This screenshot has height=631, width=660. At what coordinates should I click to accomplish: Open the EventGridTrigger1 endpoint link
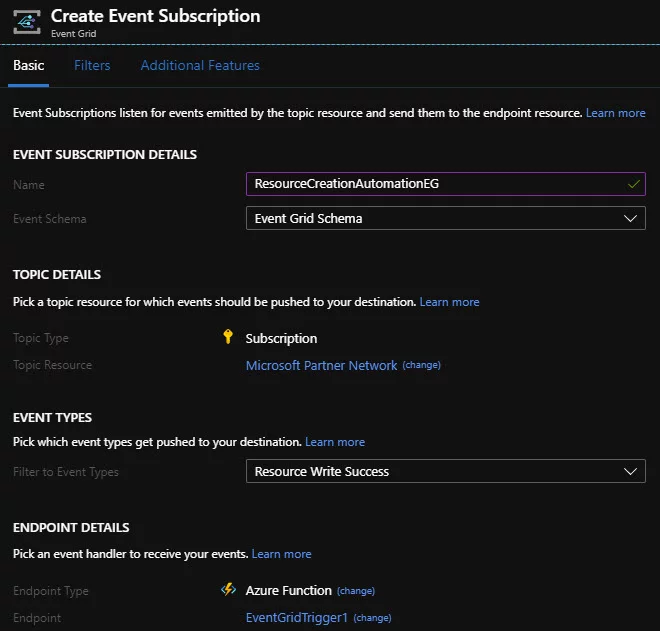(x=297, y=618)
